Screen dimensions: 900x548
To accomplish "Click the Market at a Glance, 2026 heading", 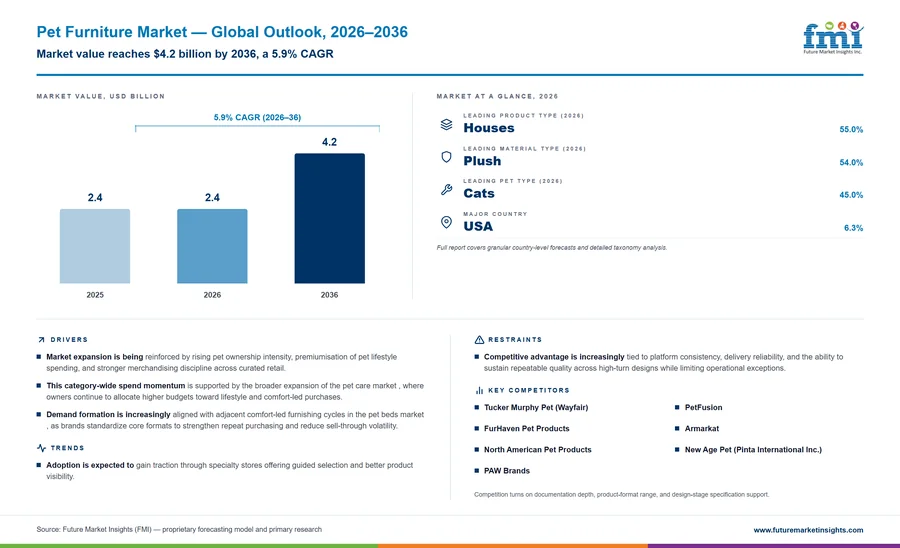I will click(x=497, y=96).
